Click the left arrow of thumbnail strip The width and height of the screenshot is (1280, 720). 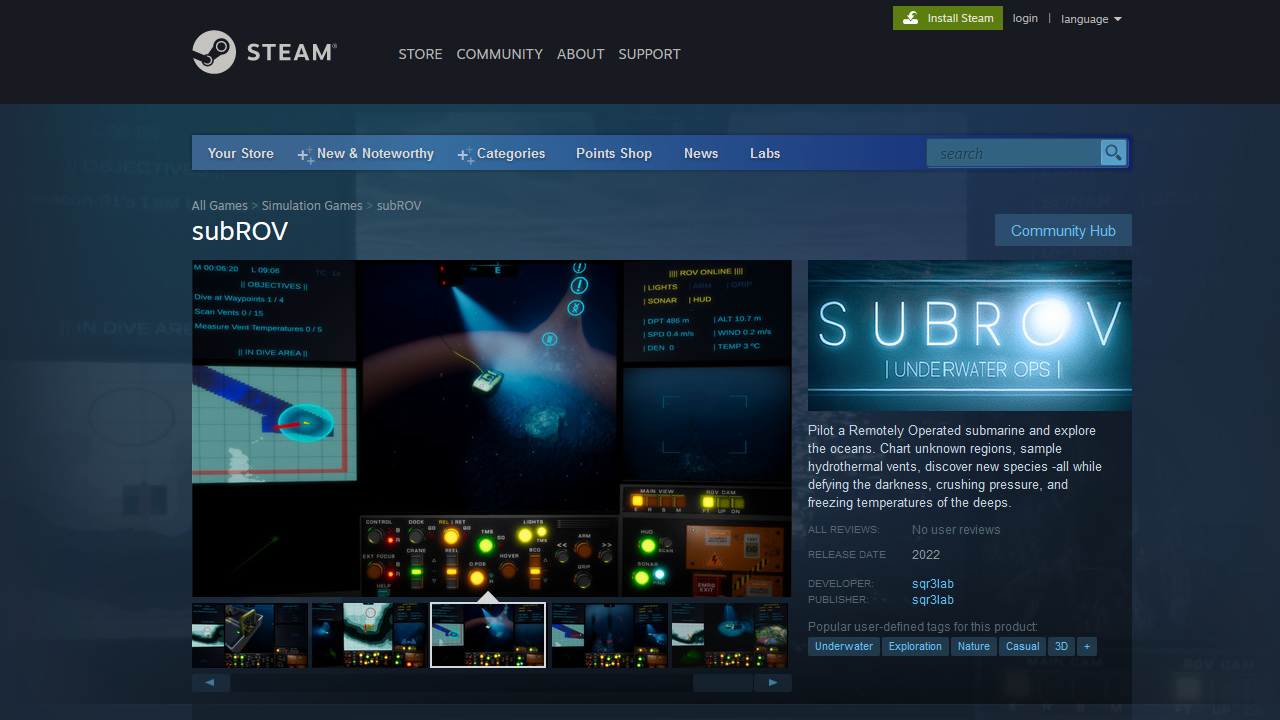pyautogui.click(x=211, y=683)
